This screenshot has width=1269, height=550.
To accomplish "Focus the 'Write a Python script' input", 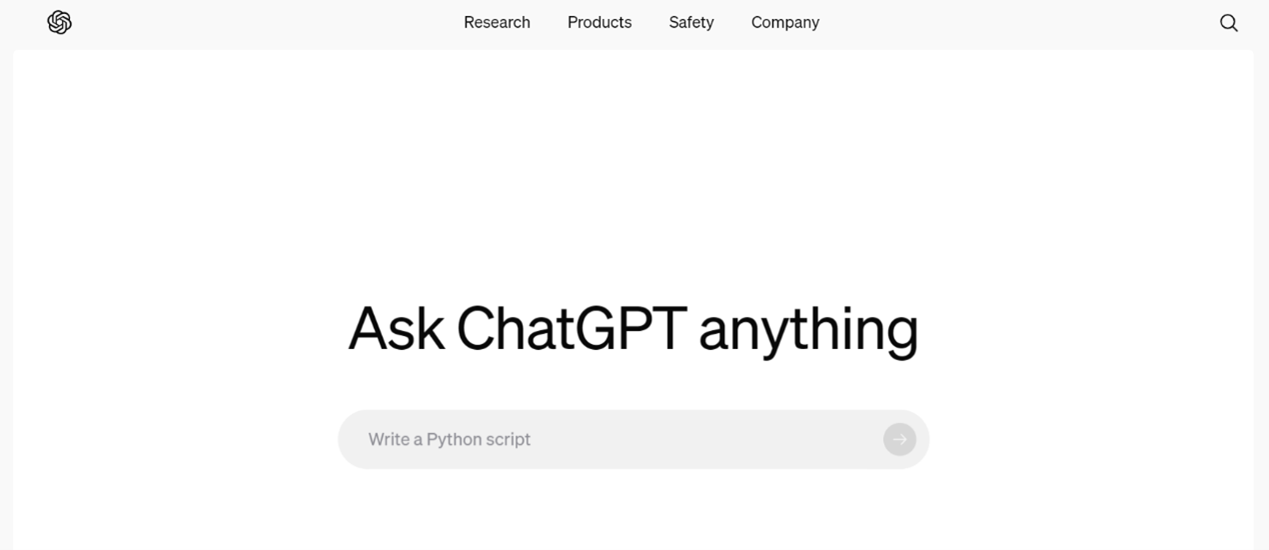I will coord(633,439).
